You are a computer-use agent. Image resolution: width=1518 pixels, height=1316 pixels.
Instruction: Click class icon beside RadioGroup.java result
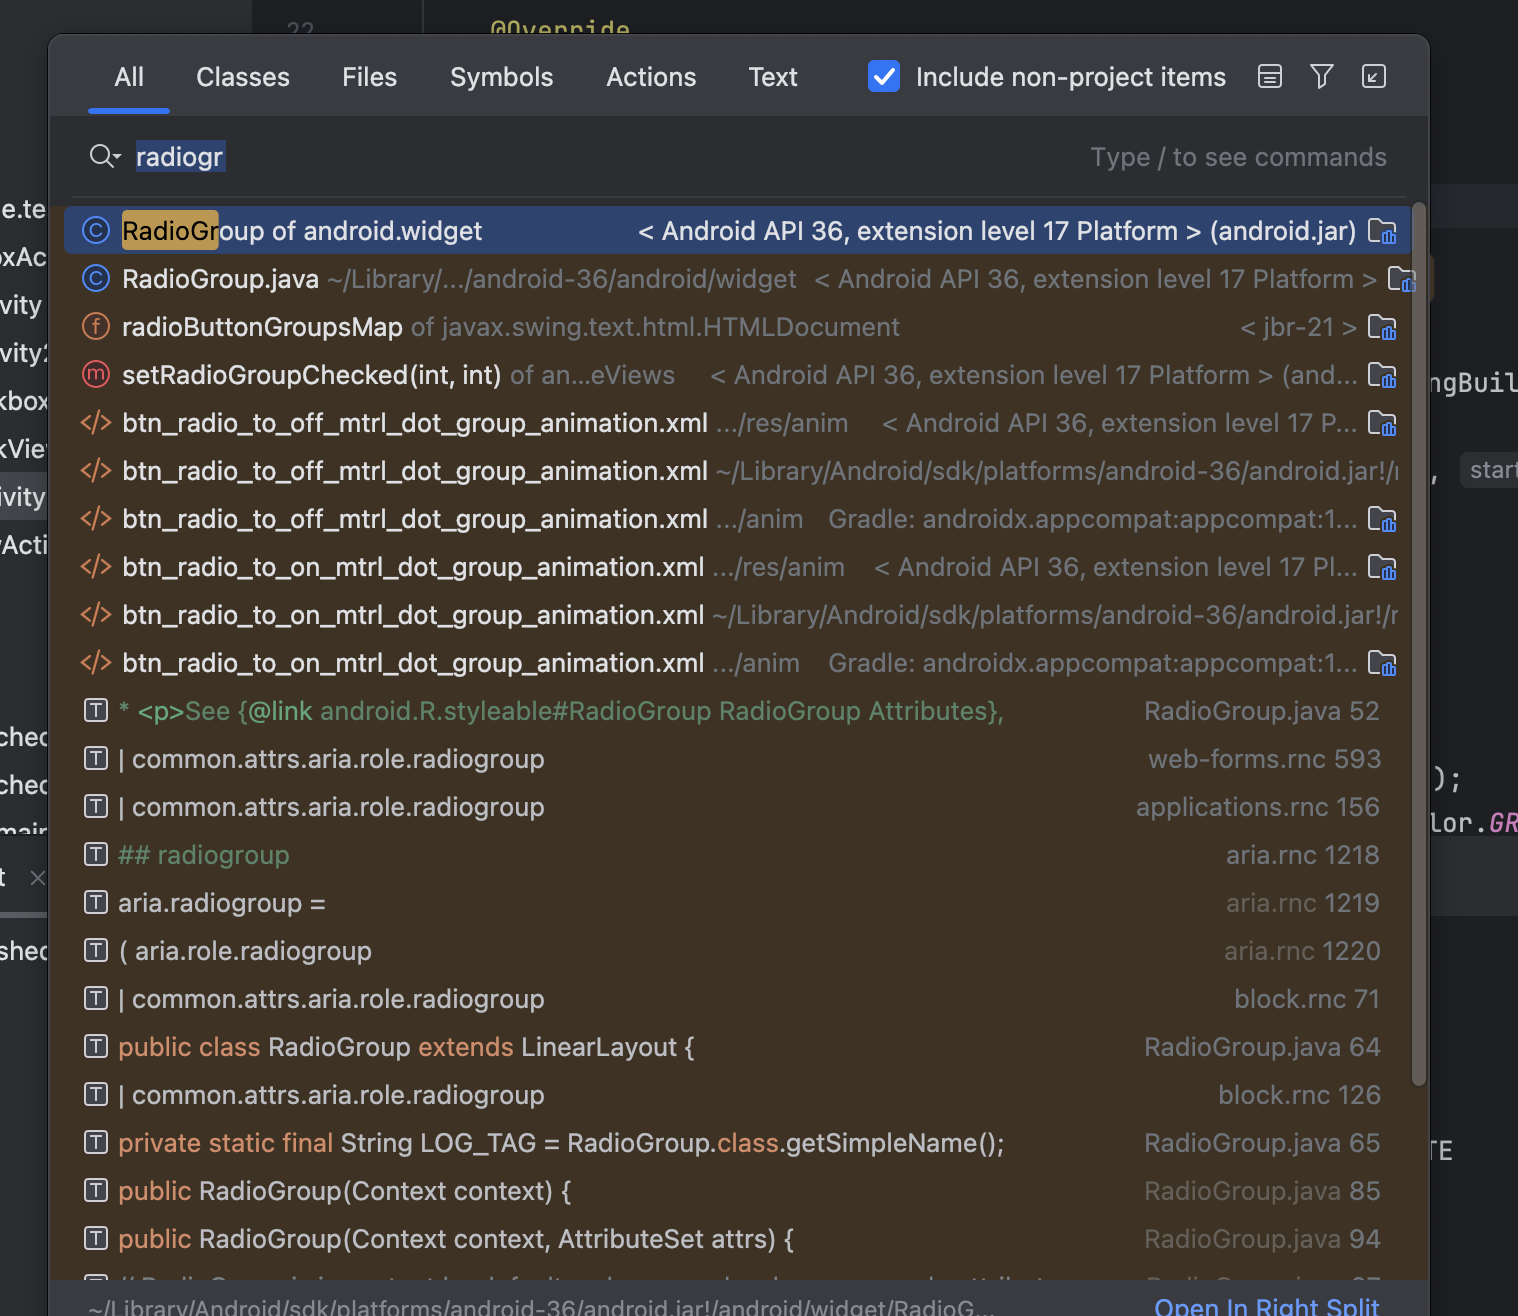96,279
